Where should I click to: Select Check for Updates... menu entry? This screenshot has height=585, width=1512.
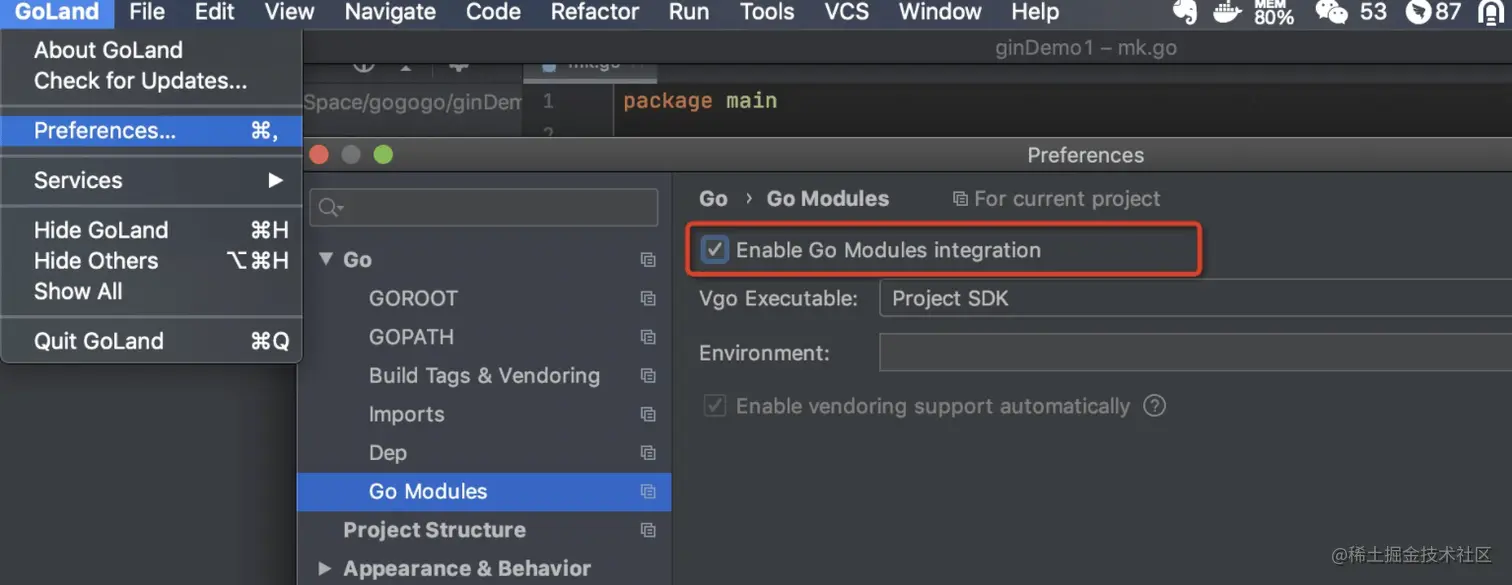[x=140, y=81]
